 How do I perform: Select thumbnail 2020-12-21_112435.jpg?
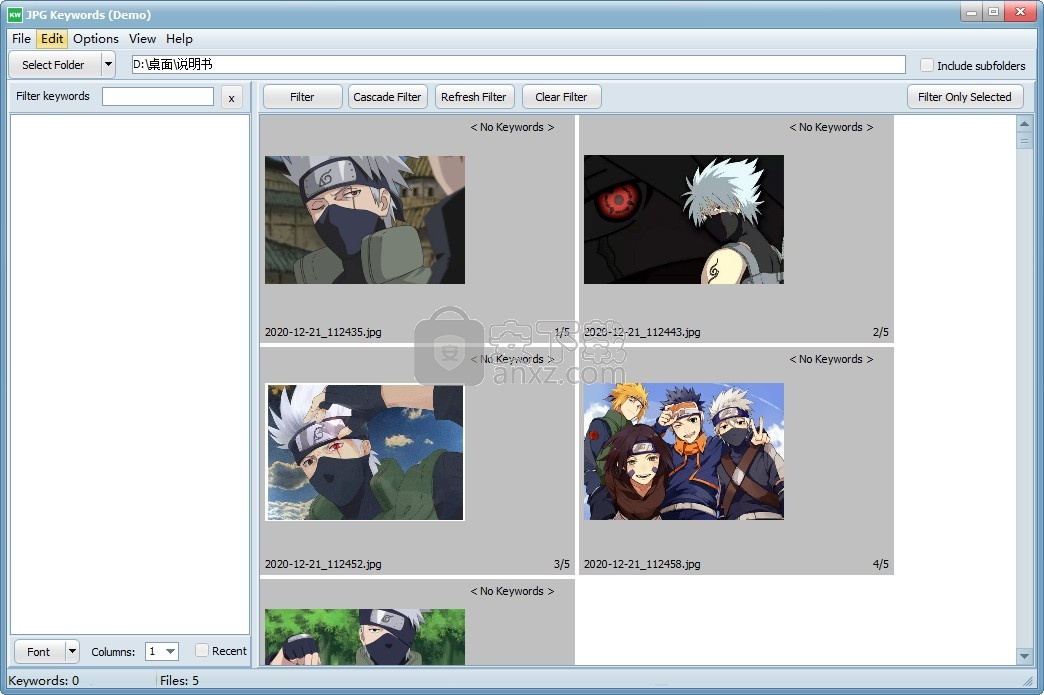(365, 220)
